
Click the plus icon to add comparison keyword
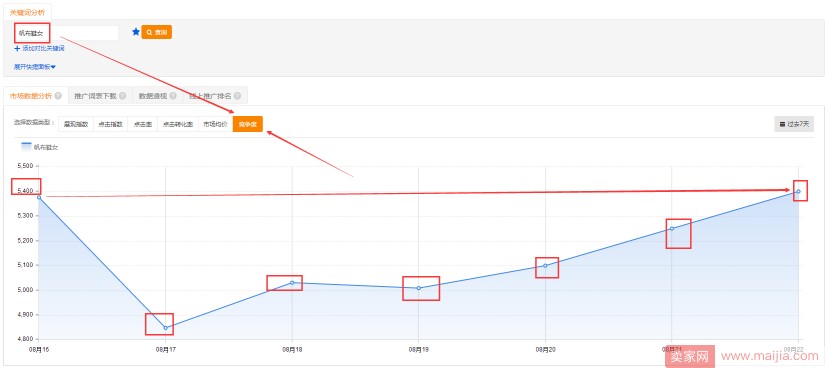click(x=17, y=48)
